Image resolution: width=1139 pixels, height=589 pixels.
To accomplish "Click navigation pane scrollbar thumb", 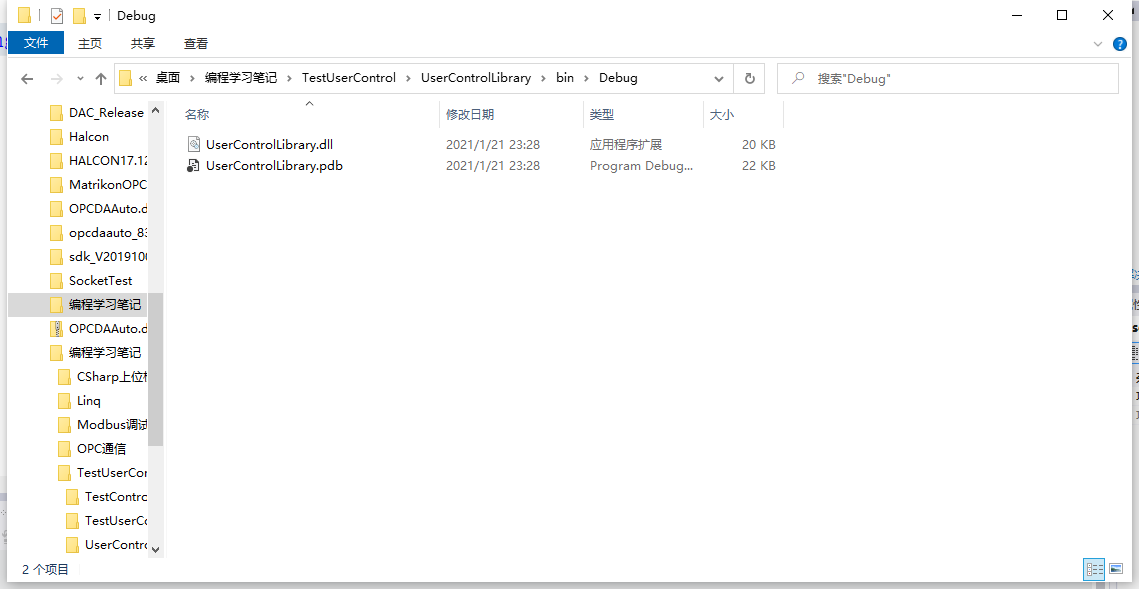I will click(155, 369).
